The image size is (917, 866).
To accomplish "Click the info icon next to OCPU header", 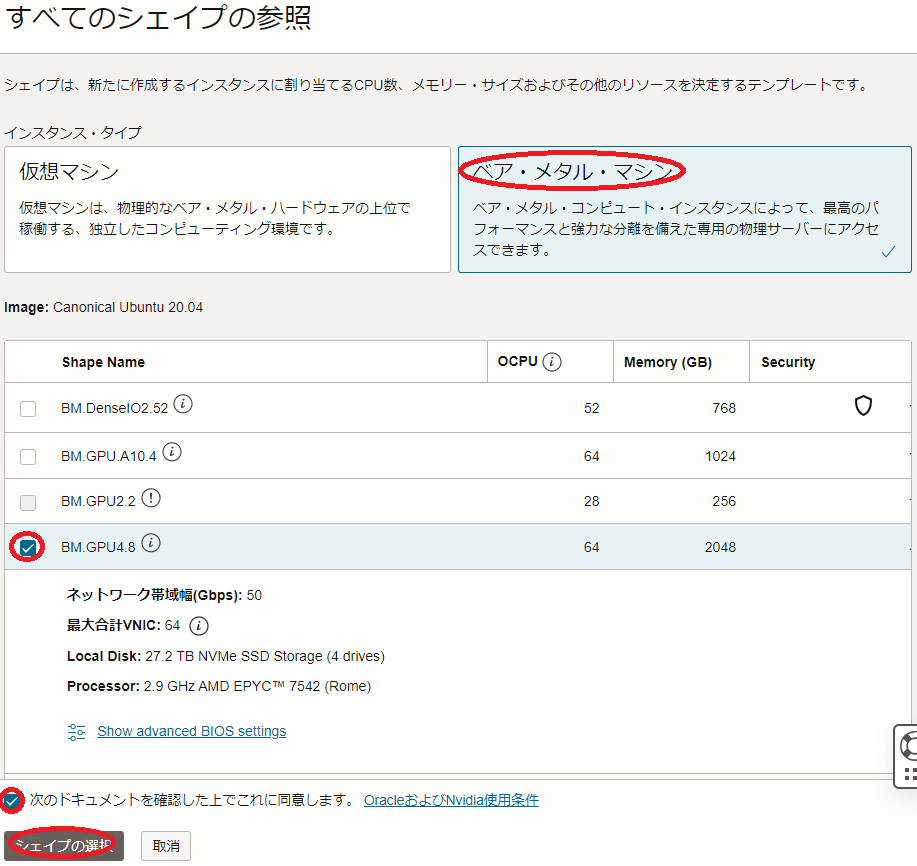I will (x=552, y=362).
